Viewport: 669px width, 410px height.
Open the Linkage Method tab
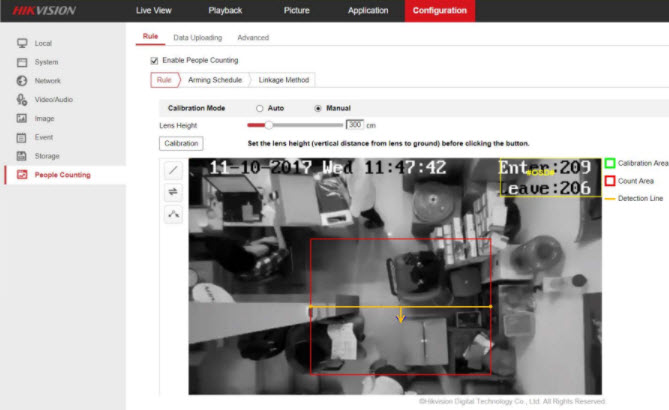[x=284, y=80]
